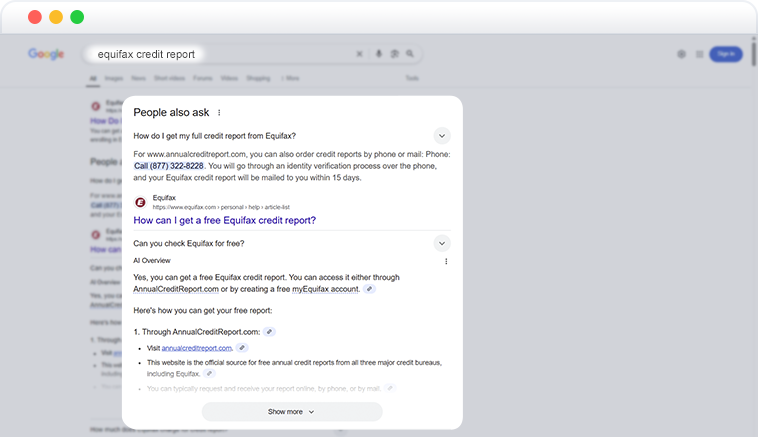Viewport: 758px width, 437px height.
Task: Click the Google logo
Action: [x=46, y=54]
